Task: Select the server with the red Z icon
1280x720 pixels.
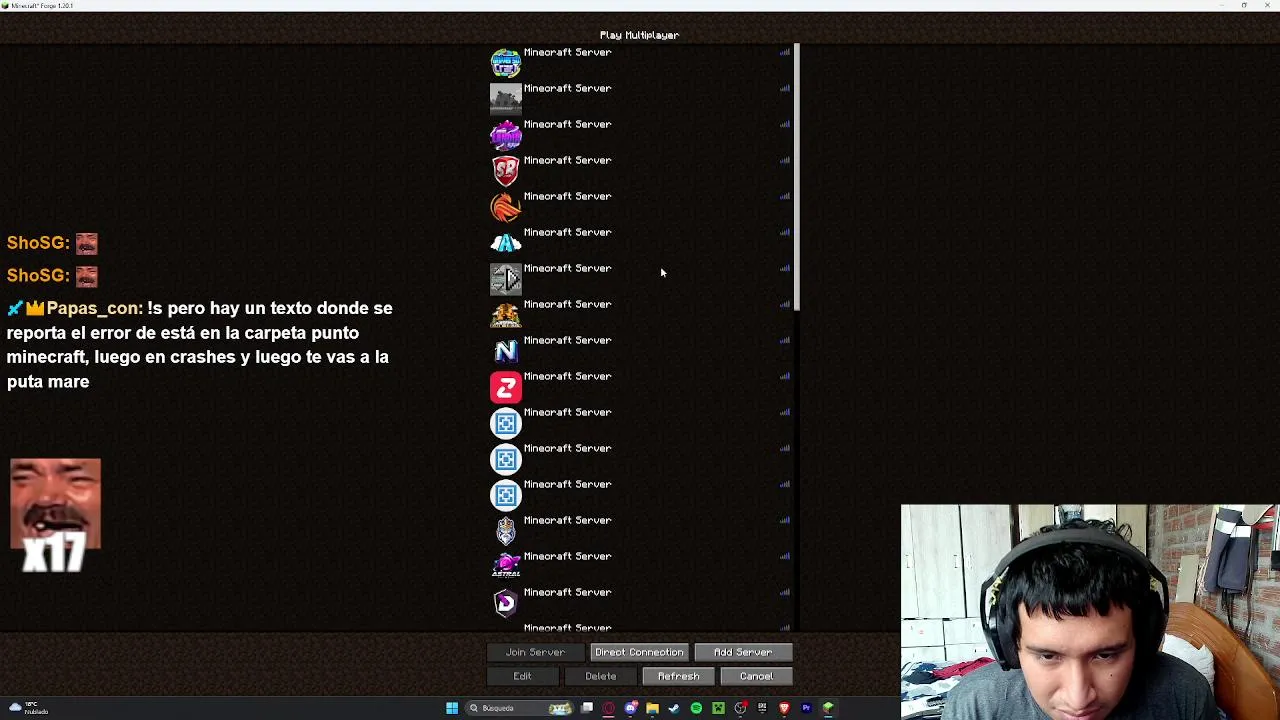Action: tap(640, 387)
